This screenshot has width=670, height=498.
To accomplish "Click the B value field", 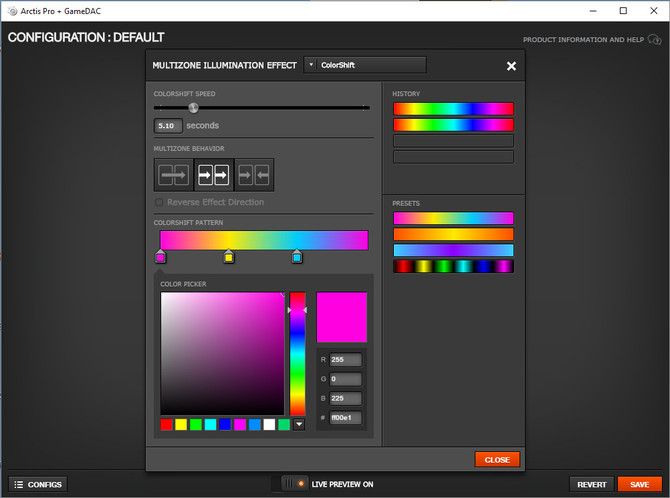I will 345,398.
